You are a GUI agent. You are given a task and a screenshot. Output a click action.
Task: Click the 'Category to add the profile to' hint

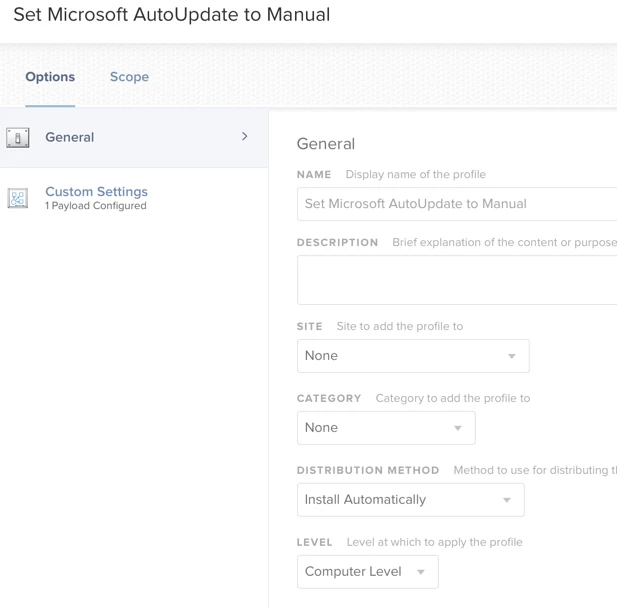click(x=453, y=398)
